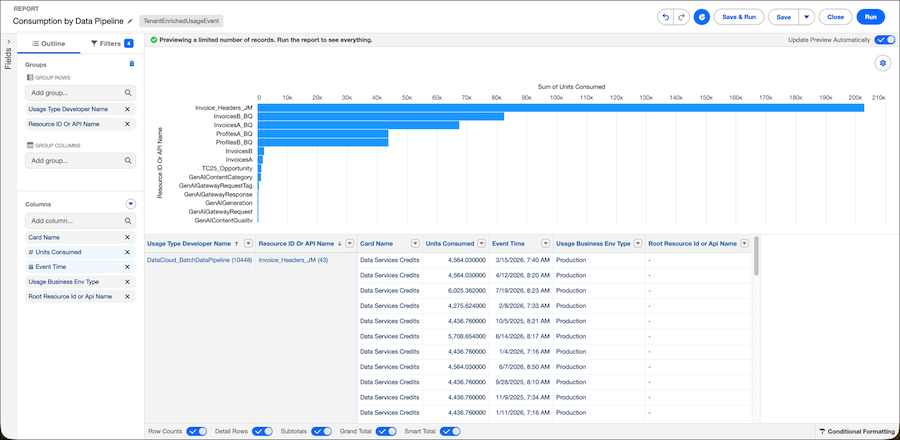Screen dimensions: 900x440
Task: Click Save & Run button
Action: click(x=739, y=17)
